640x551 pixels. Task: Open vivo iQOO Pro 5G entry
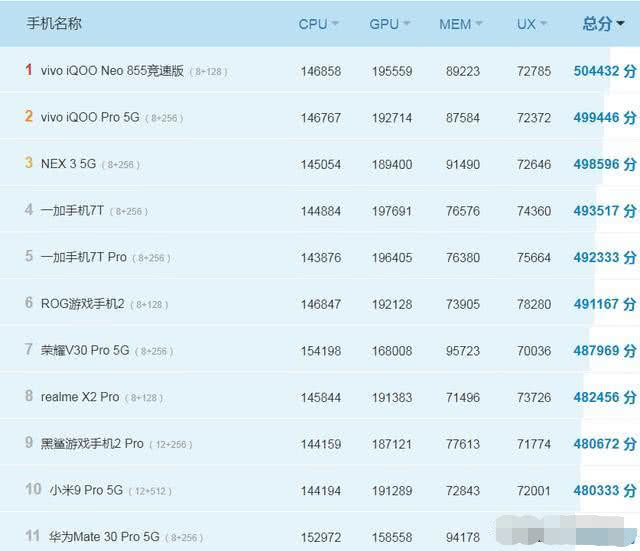tap(90, 117)
